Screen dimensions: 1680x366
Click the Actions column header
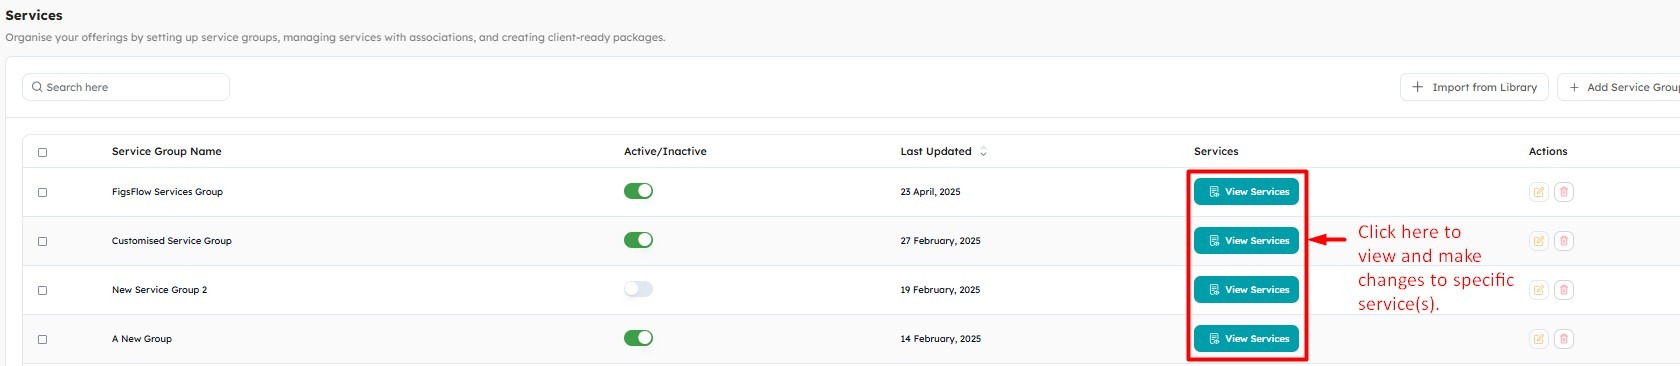(1548, 151)
